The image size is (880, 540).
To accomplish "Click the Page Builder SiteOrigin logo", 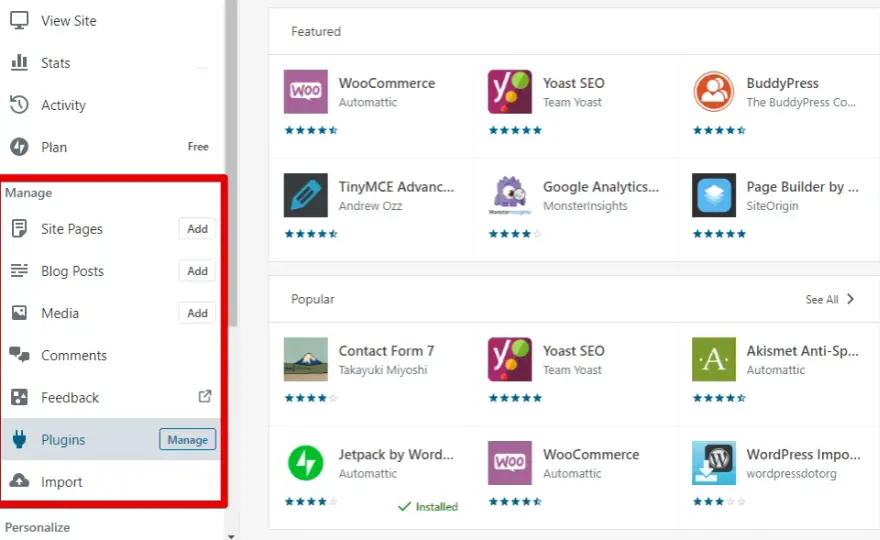I will [x=714, y=195].
